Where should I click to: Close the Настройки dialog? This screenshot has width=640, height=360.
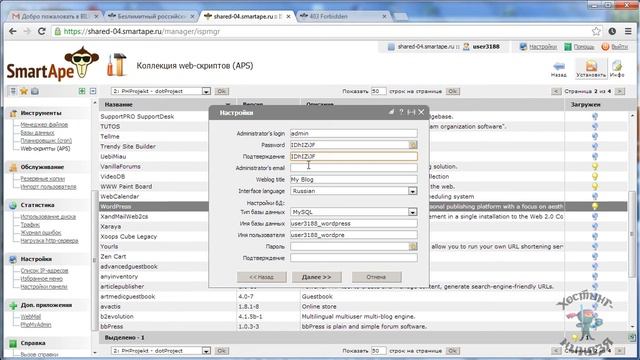pos(421,112)
